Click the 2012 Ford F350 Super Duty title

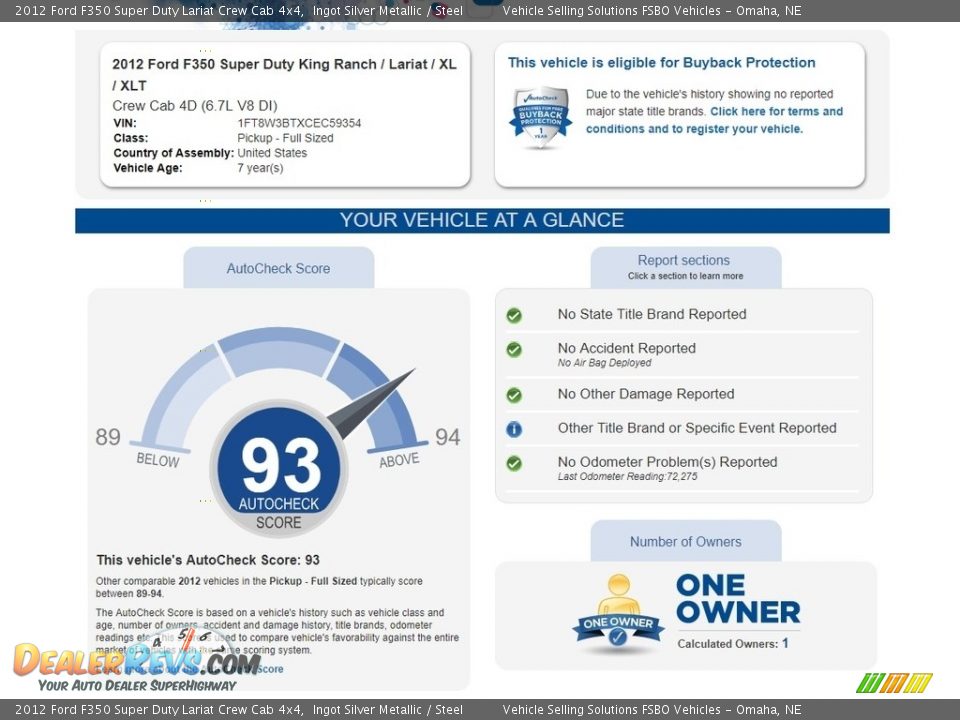(284, 75)
